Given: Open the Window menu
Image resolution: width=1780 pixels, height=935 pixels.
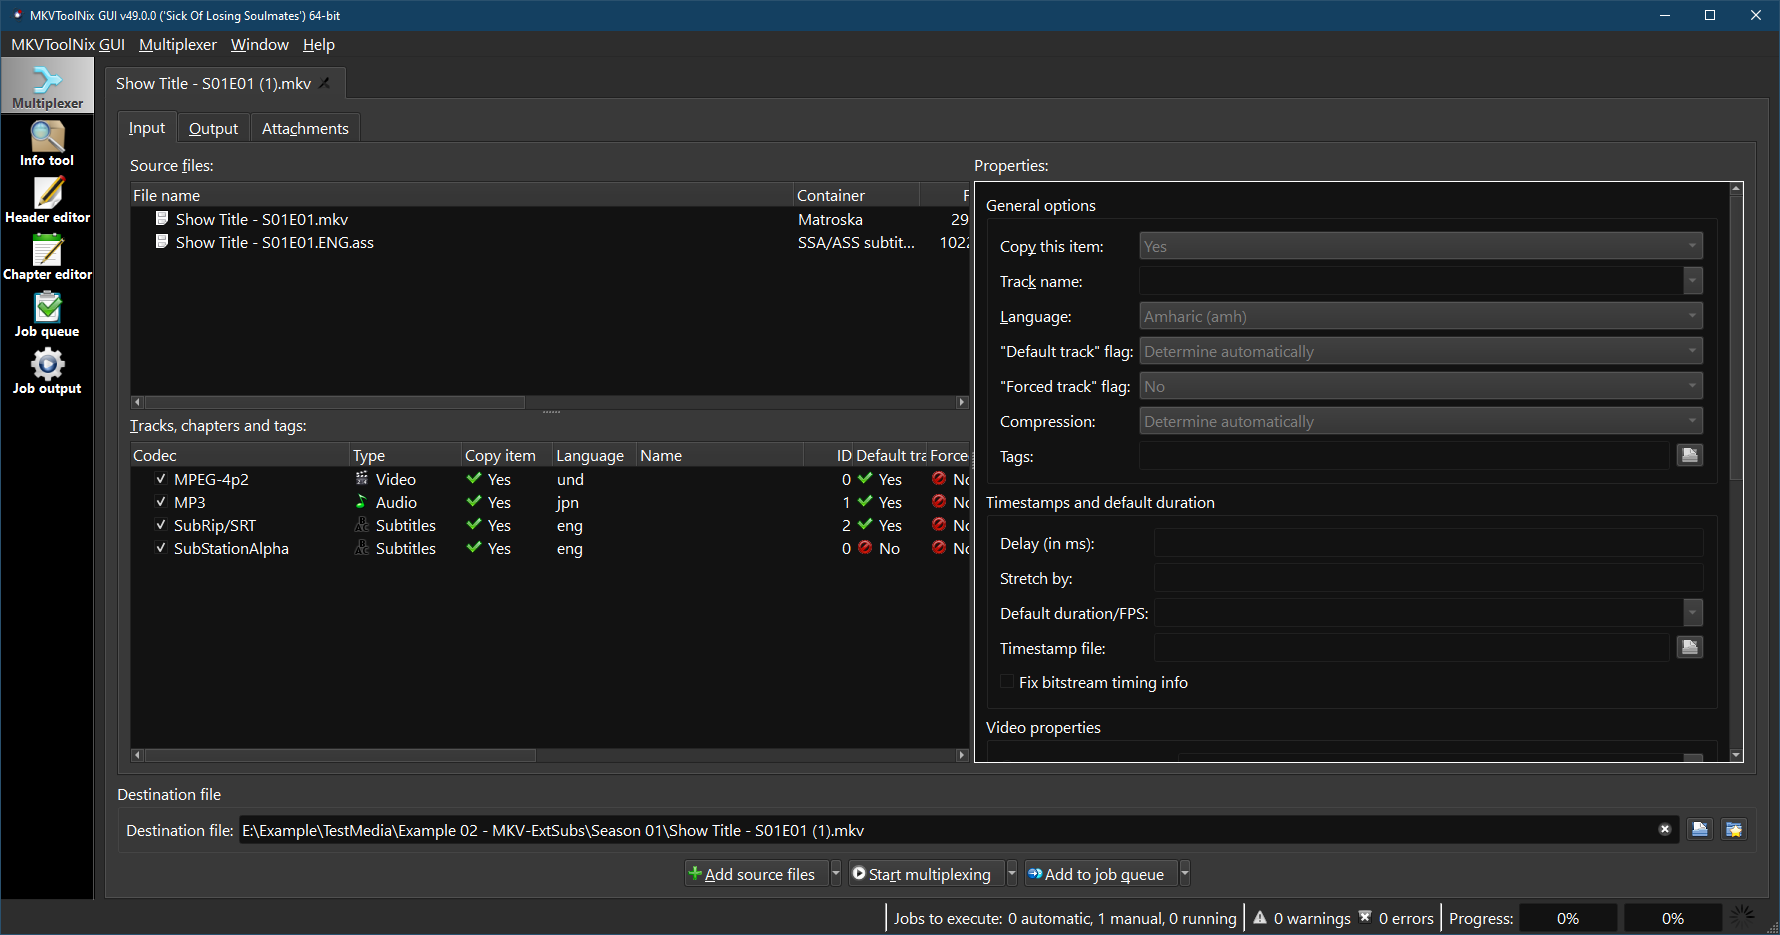Looking at the screenshot, I should [x=260, y=44].
